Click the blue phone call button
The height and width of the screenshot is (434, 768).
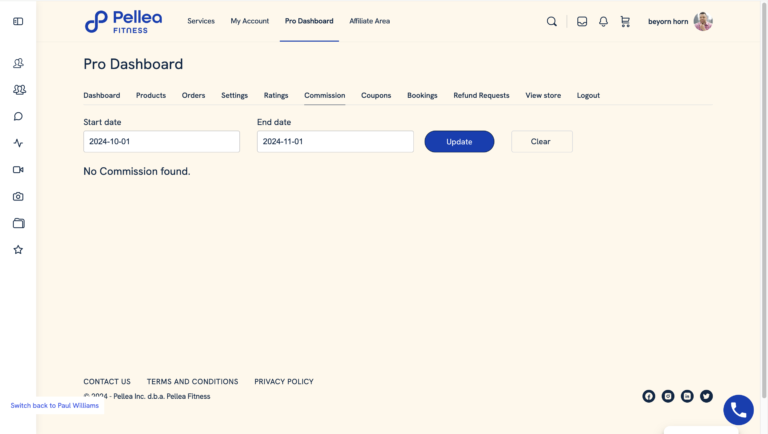[739, 410]
